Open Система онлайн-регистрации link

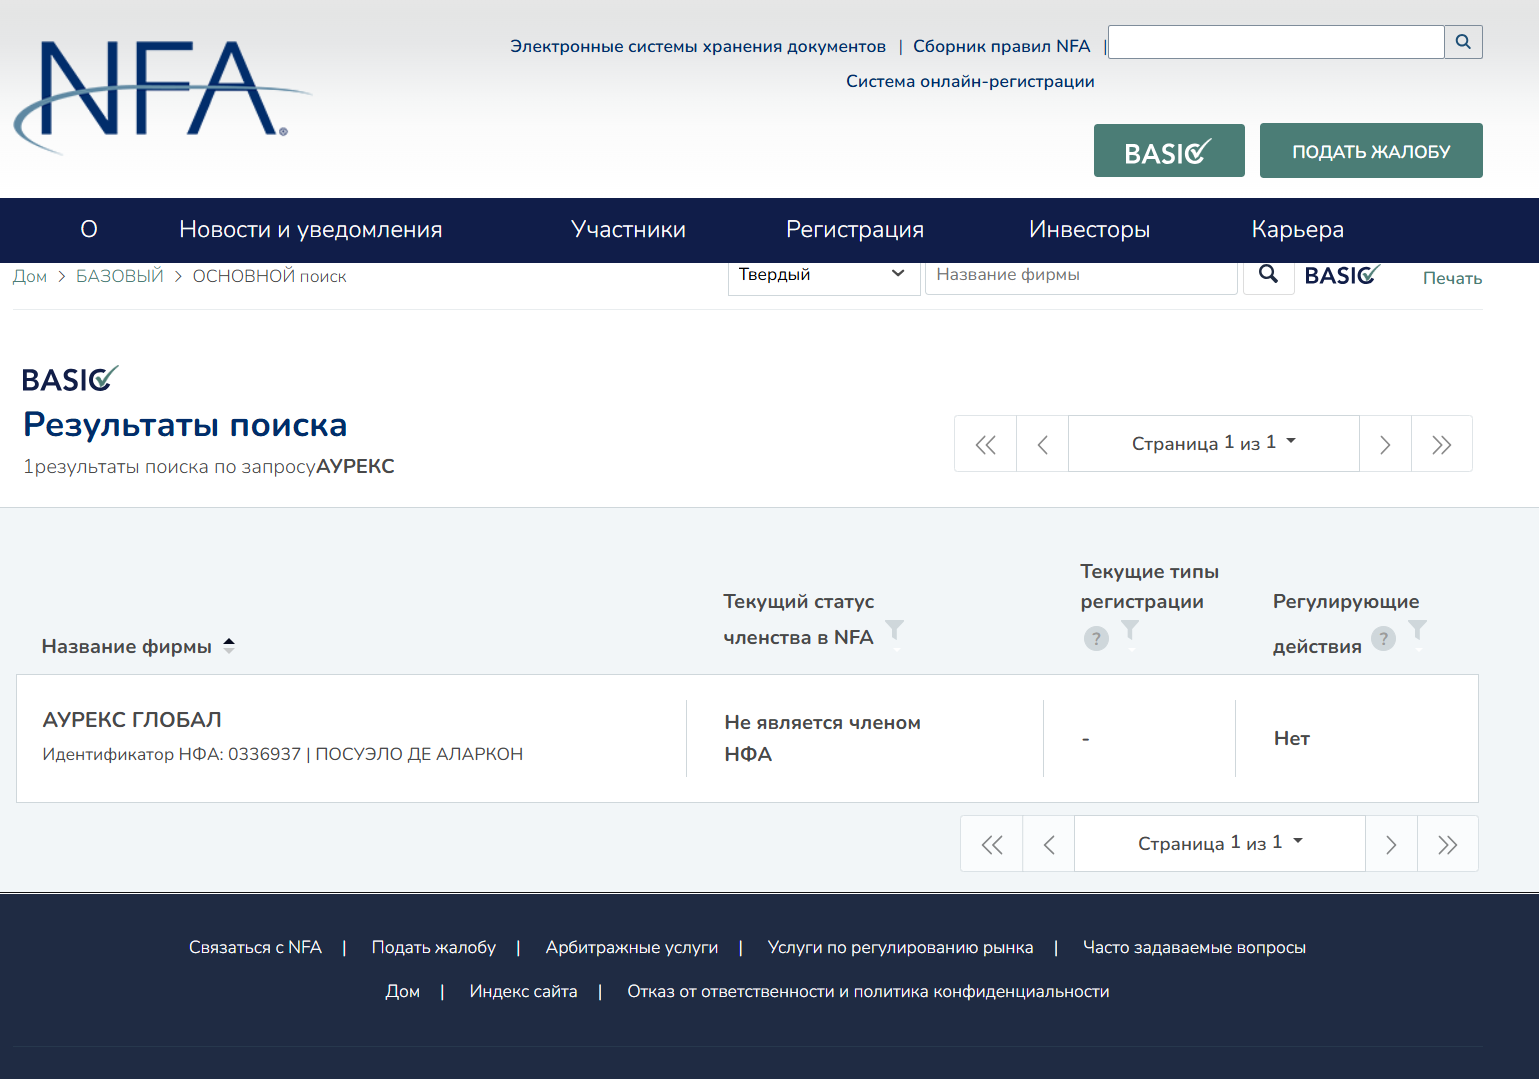(x=970, y=81)
